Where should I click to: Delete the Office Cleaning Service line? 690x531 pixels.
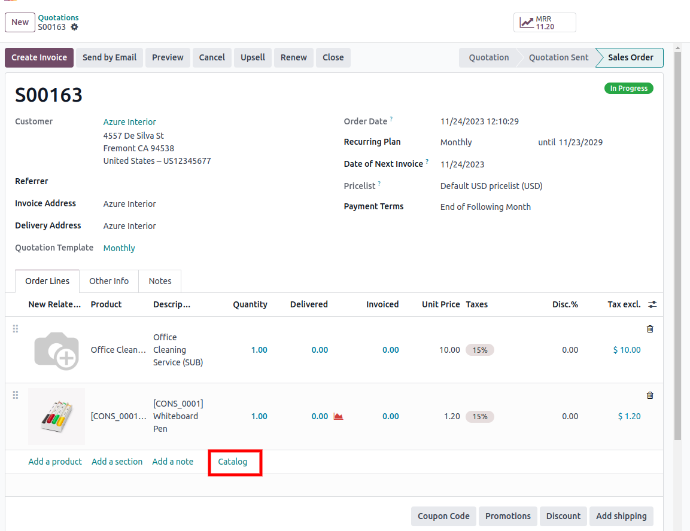pyautogui.click(x=650, y=329)
